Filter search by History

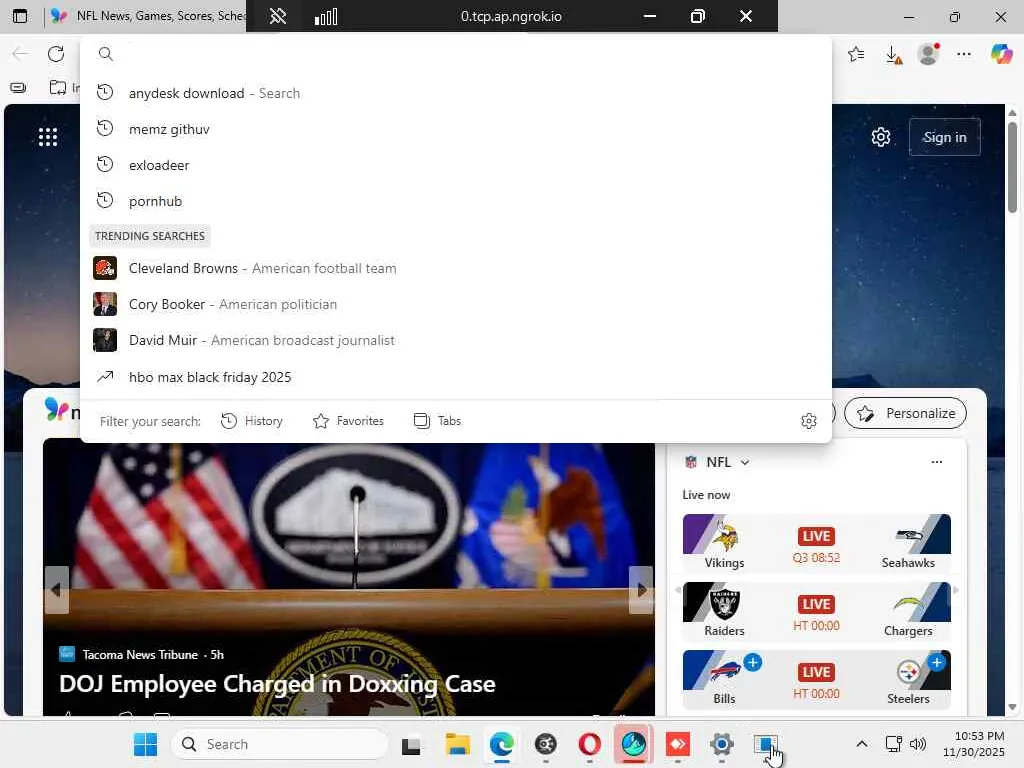pyautogui.click(x=252, y=421)
